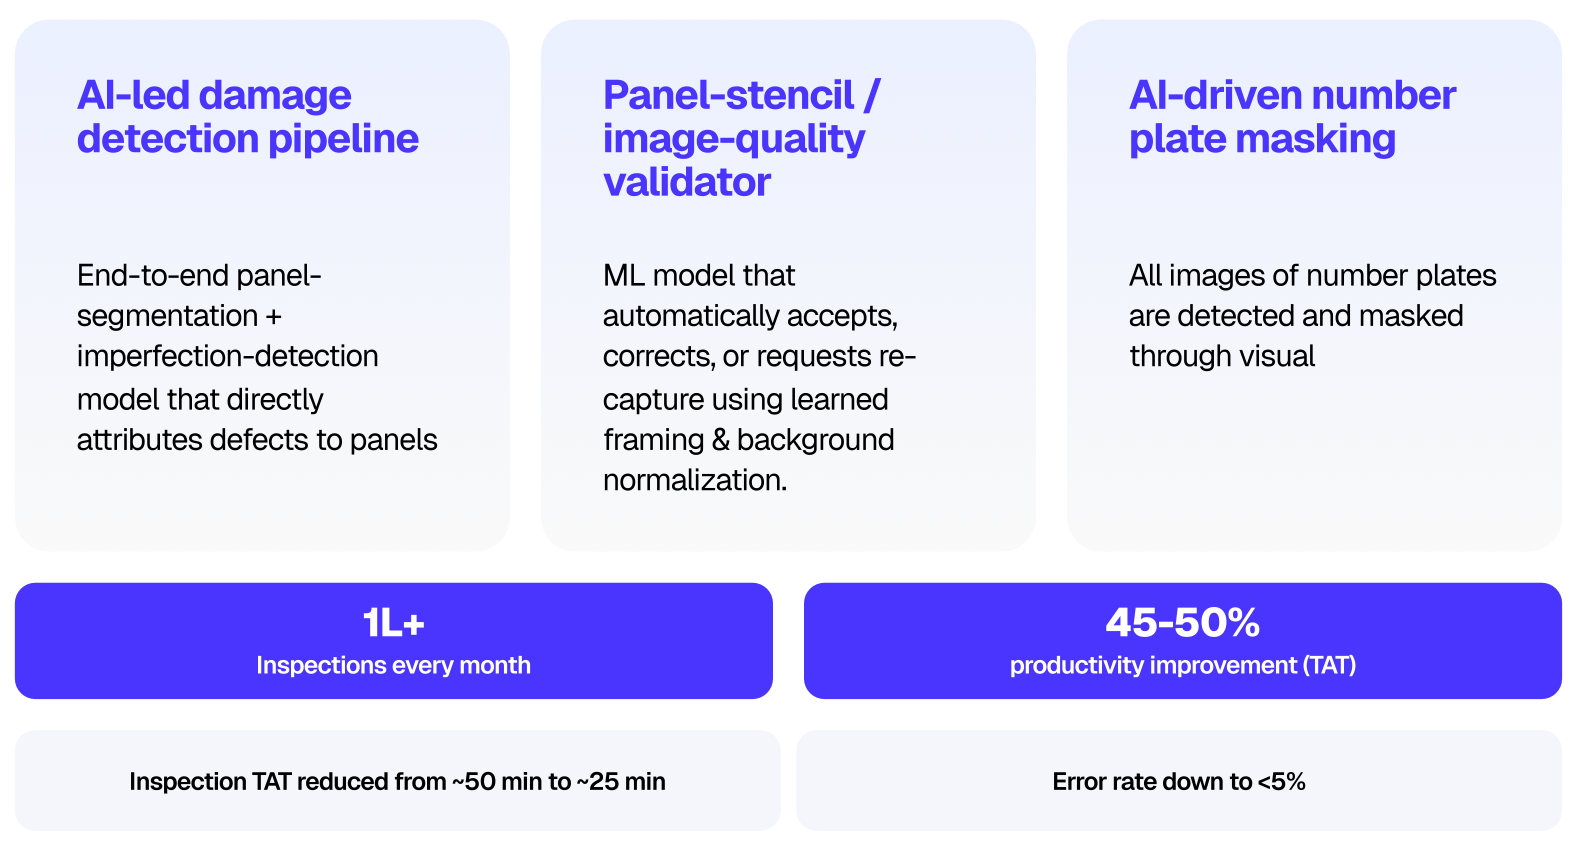This screenshot has width=1578, height=850.
Task: Click the "1L+" statistic figure
Action: click(x=393, y=623)
